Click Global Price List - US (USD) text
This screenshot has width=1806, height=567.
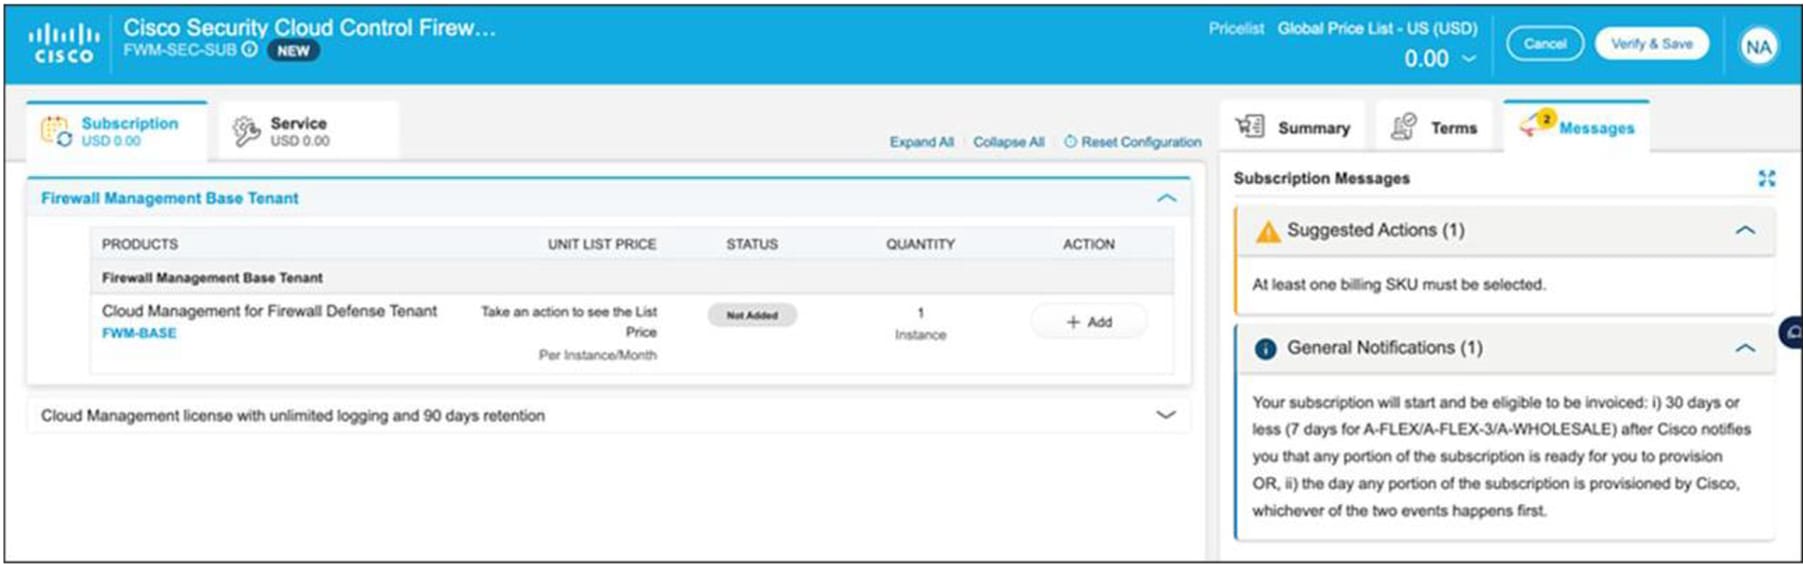tap(1377, 29)
